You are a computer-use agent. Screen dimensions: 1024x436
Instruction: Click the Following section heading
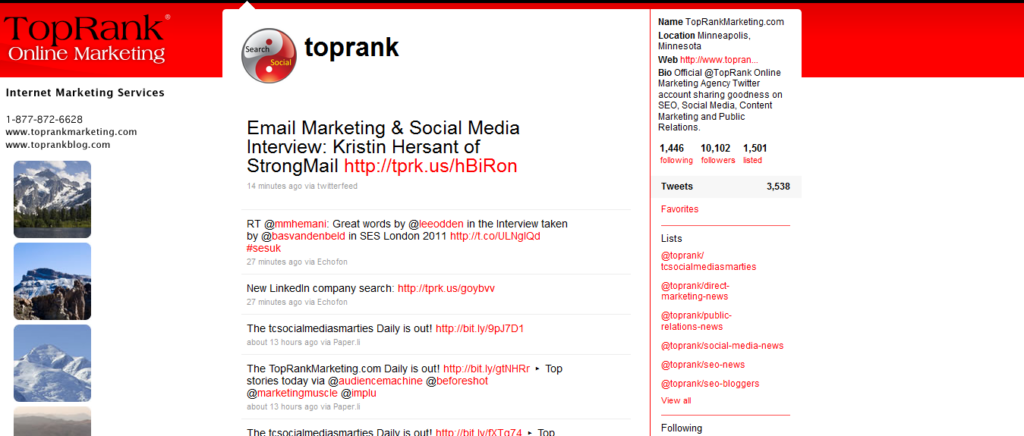(681, 428)
